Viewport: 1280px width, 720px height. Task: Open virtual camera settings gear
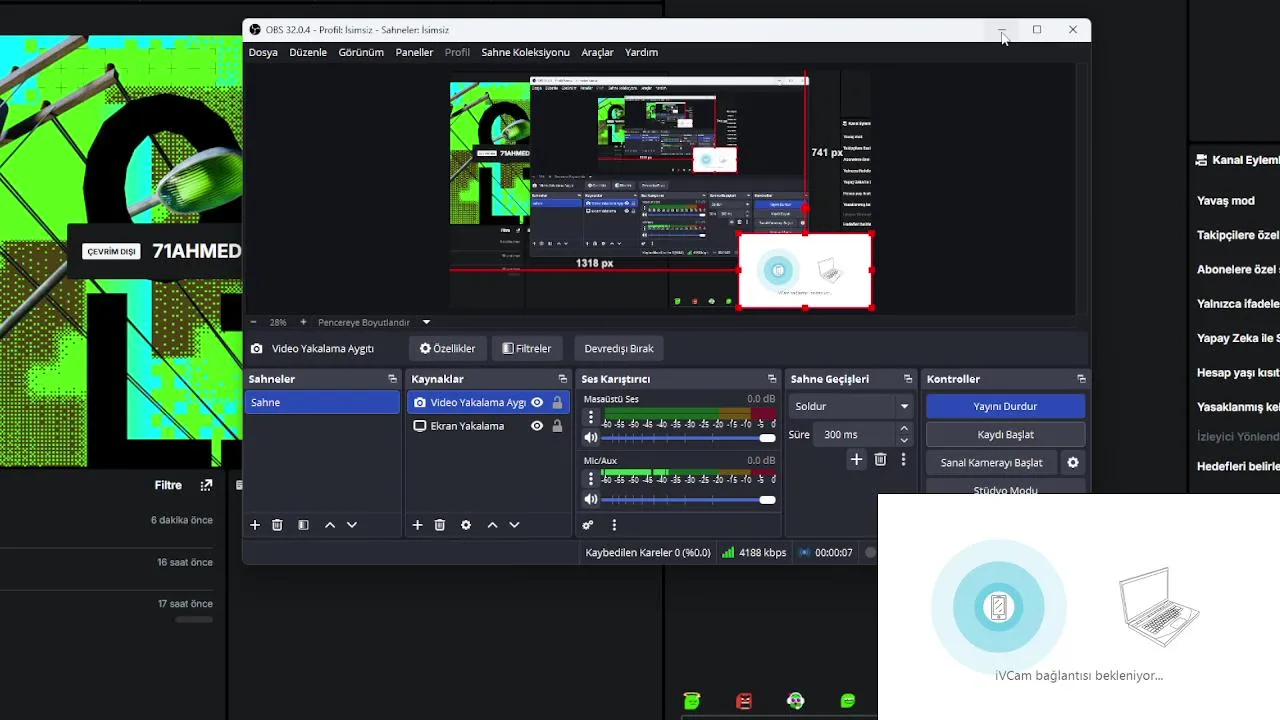pyautogui.click(x=1073, y=463)
